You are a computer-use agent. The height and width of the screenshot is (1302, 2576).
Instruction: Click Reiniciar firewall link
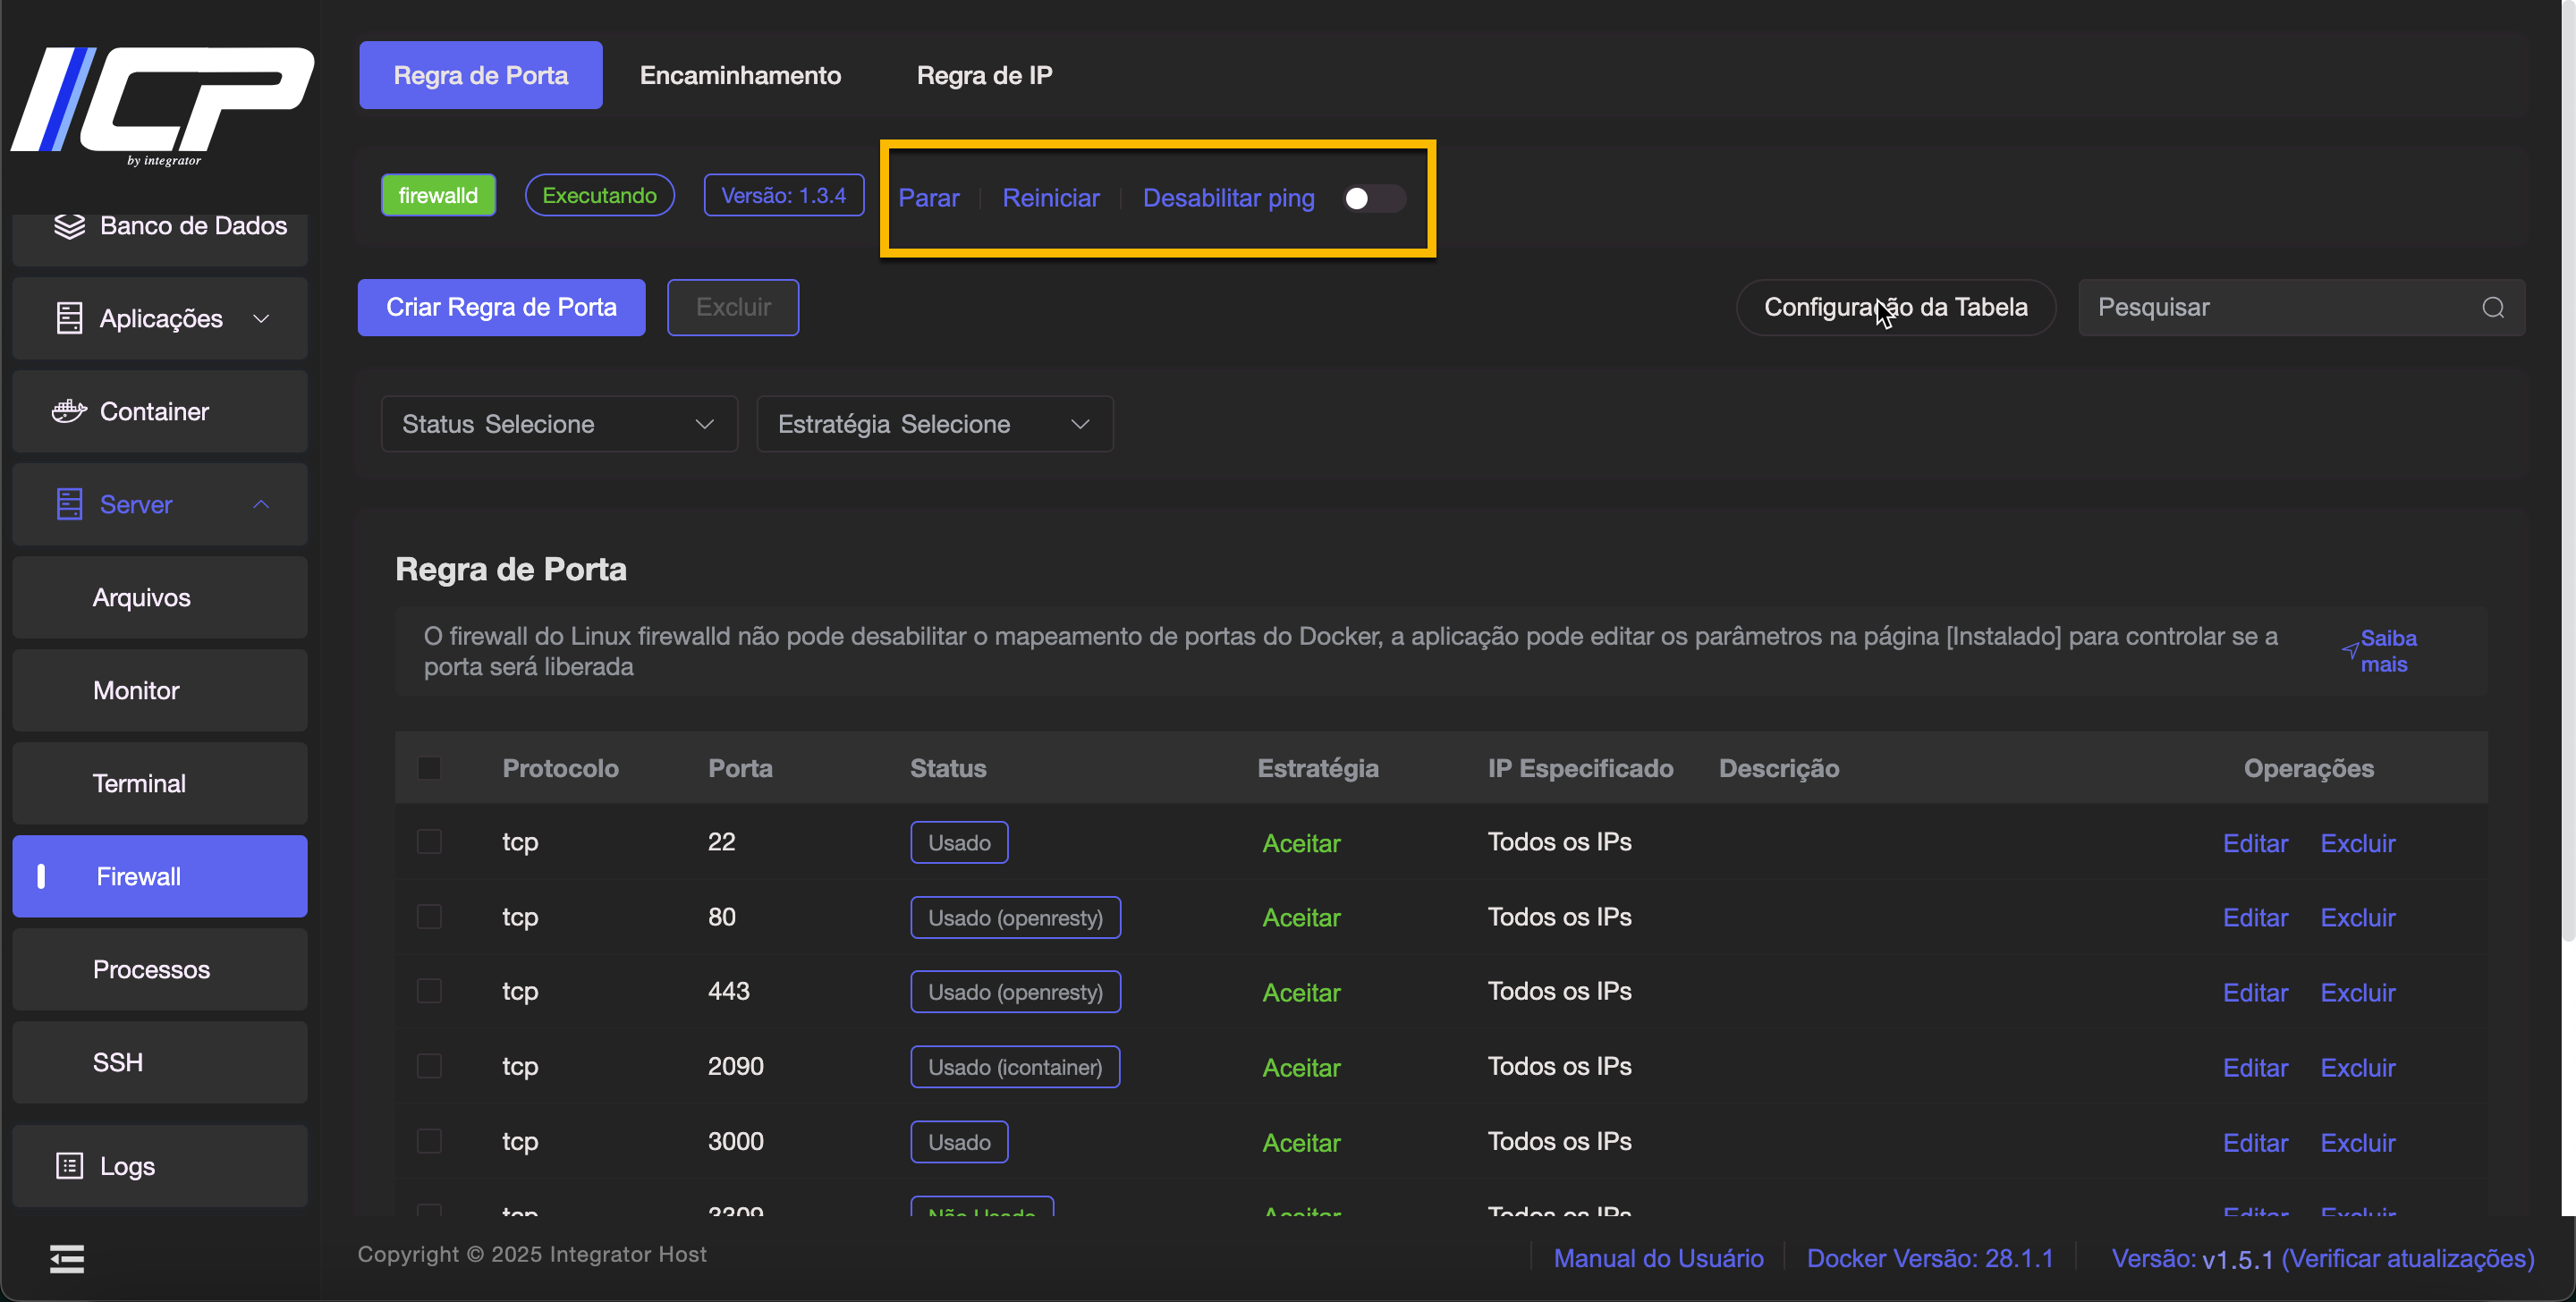1050,198
